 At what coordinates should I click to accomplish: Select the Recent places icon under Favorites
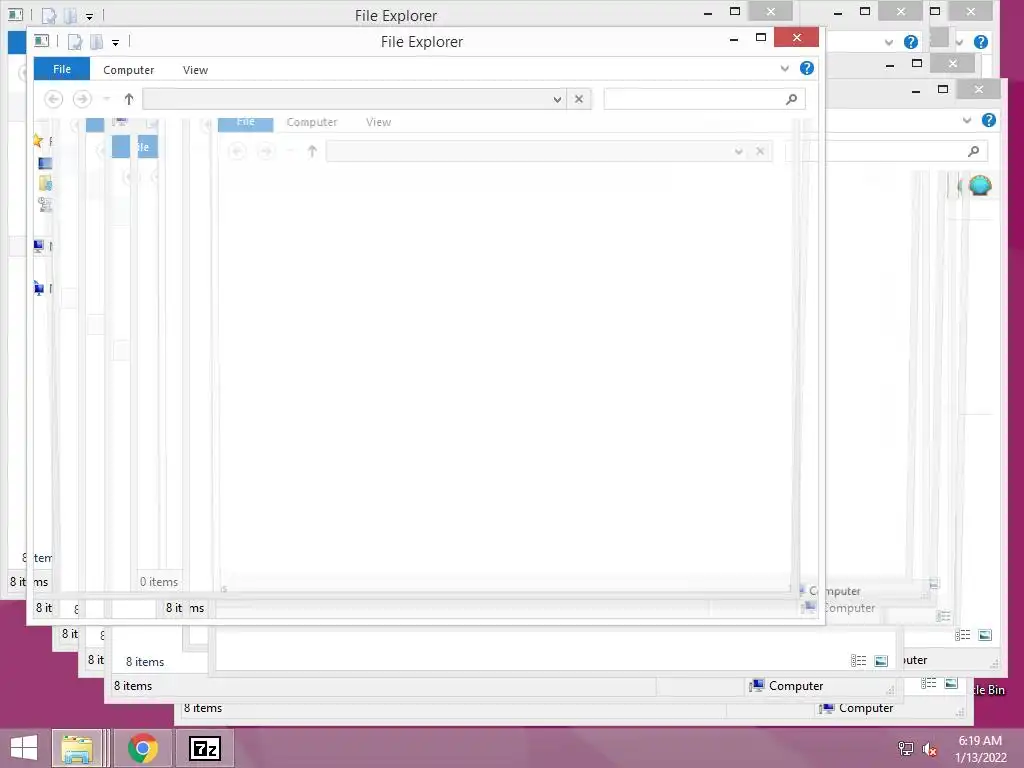point(45,204)
